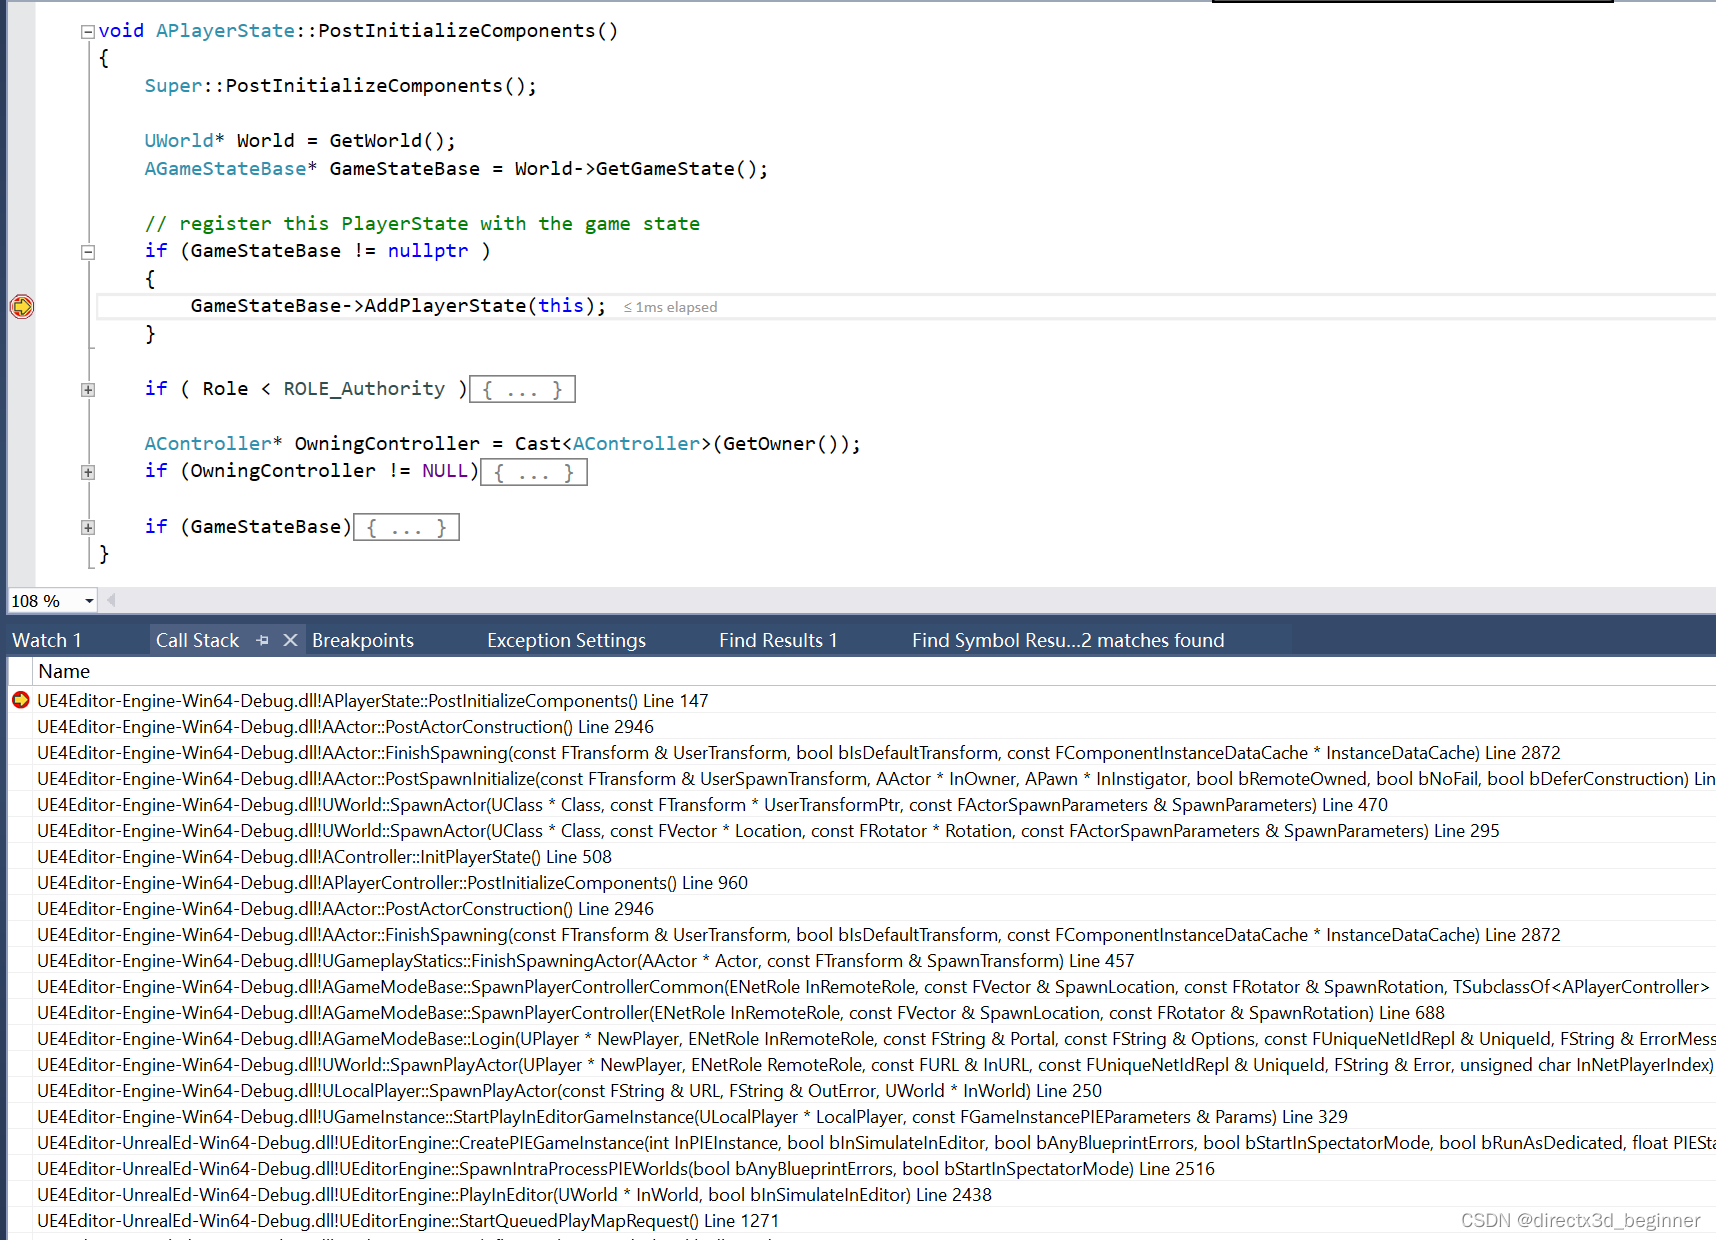Image resolution: width=1716 pixels, height=1240 pixels.
Task: Click the register this PlayerState comment line
Action: click(422, 224)
